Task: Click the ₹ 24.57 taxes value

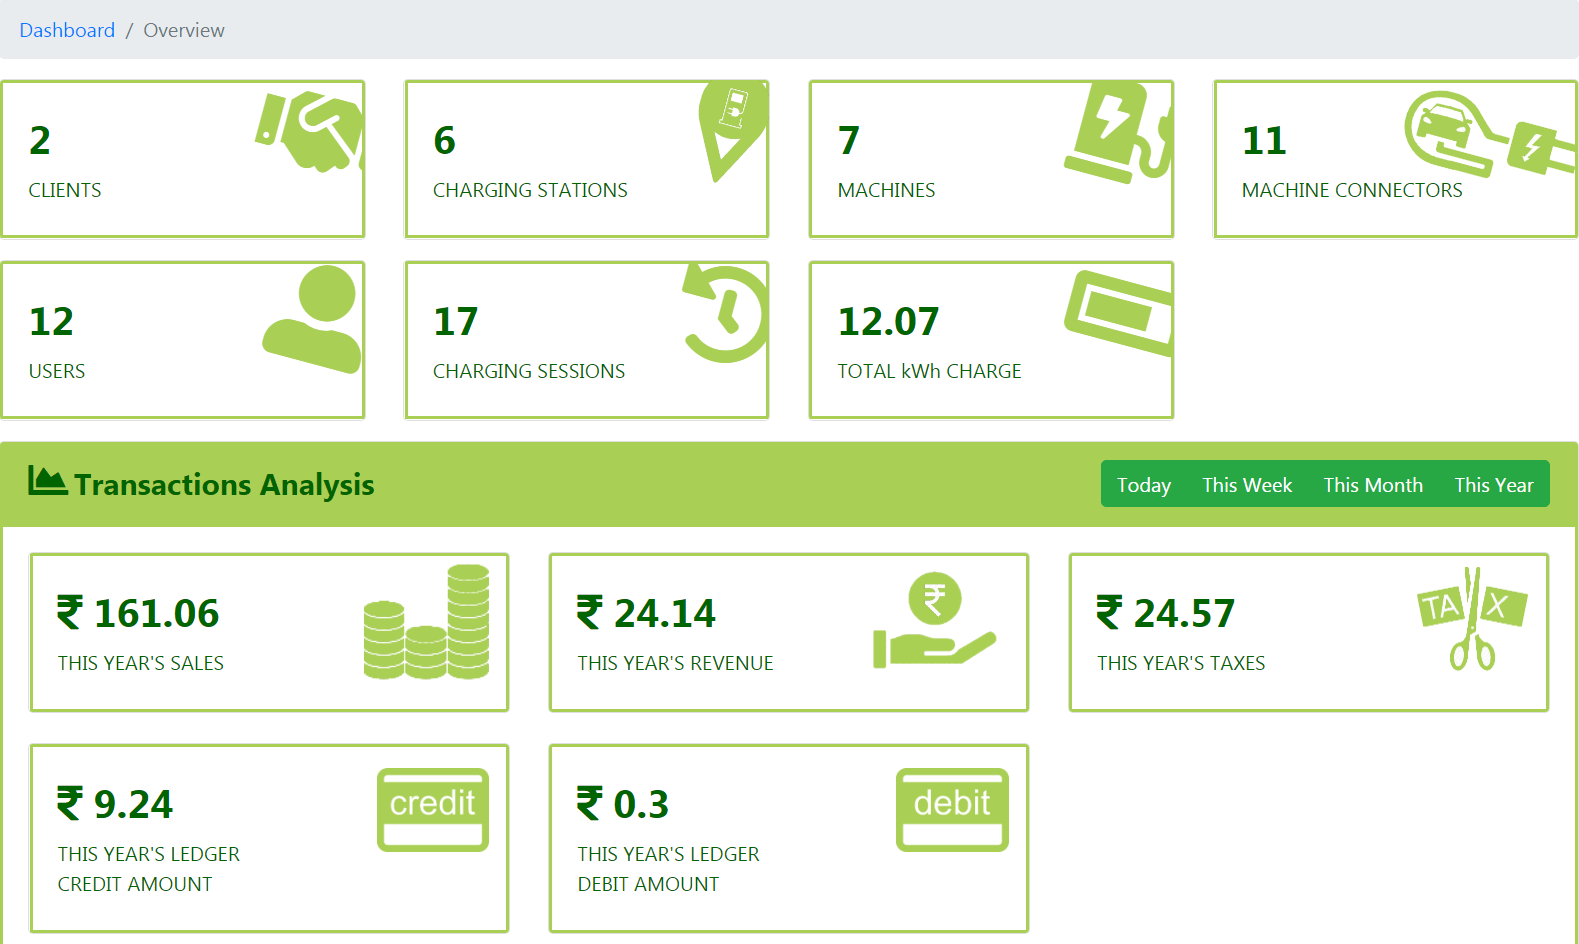Action: click(1166, 613)
